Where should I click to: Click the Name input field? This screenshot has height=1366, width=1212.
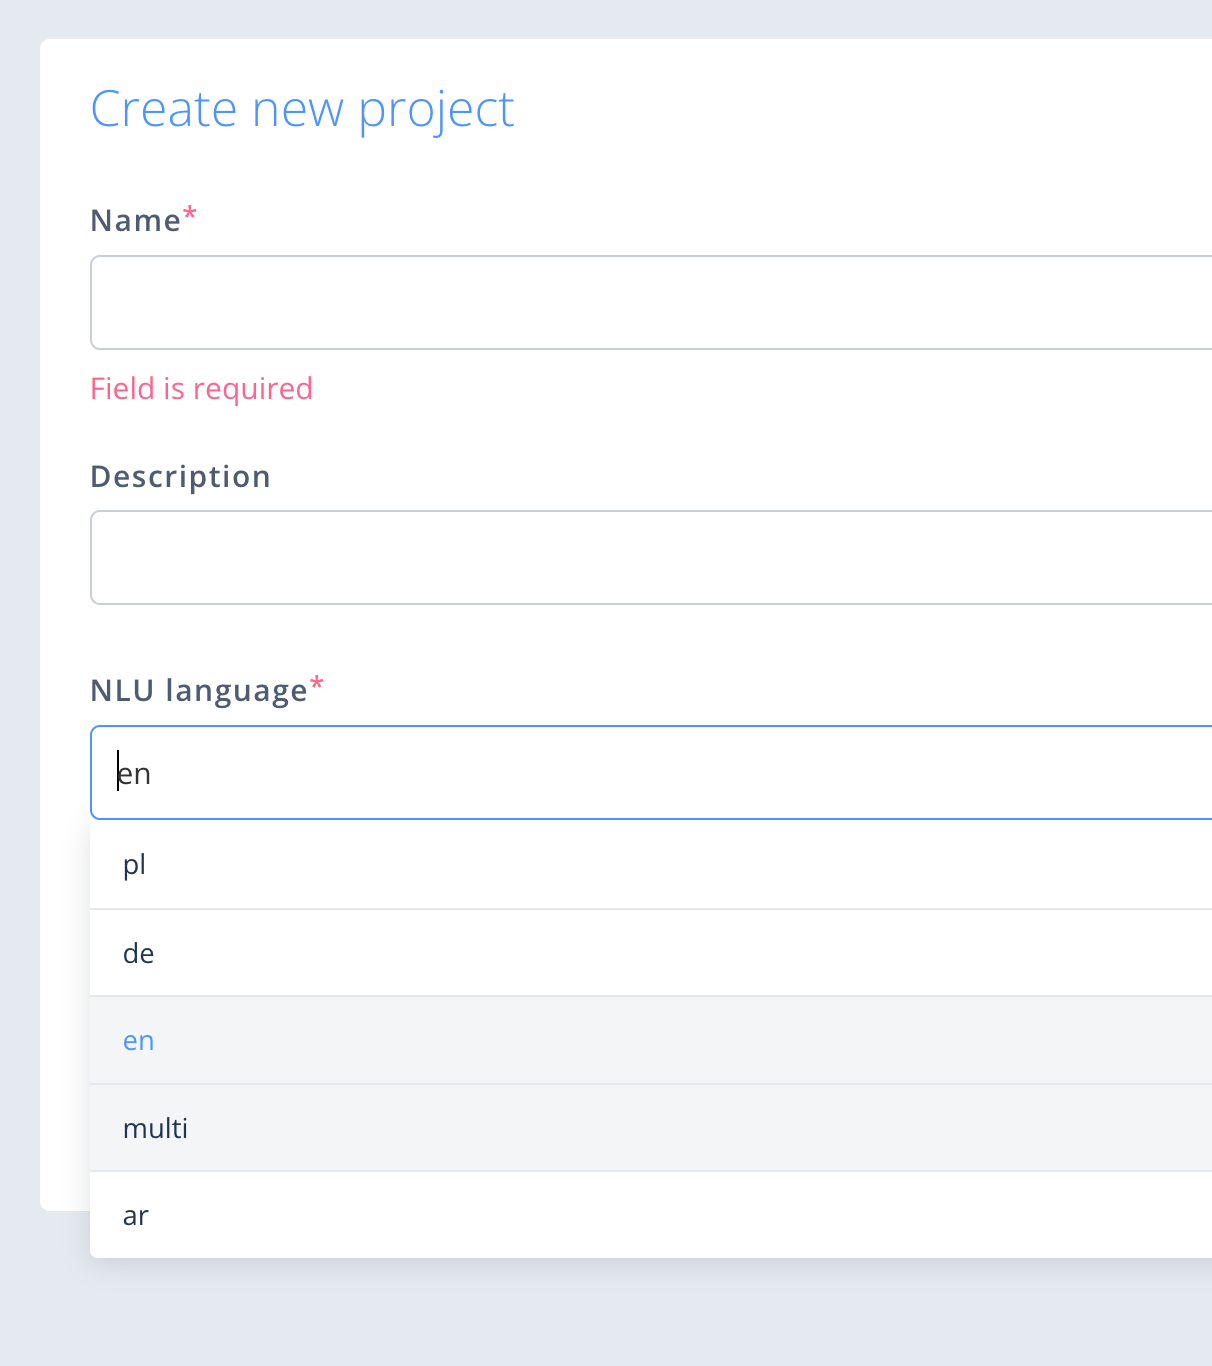click(600, 302)
